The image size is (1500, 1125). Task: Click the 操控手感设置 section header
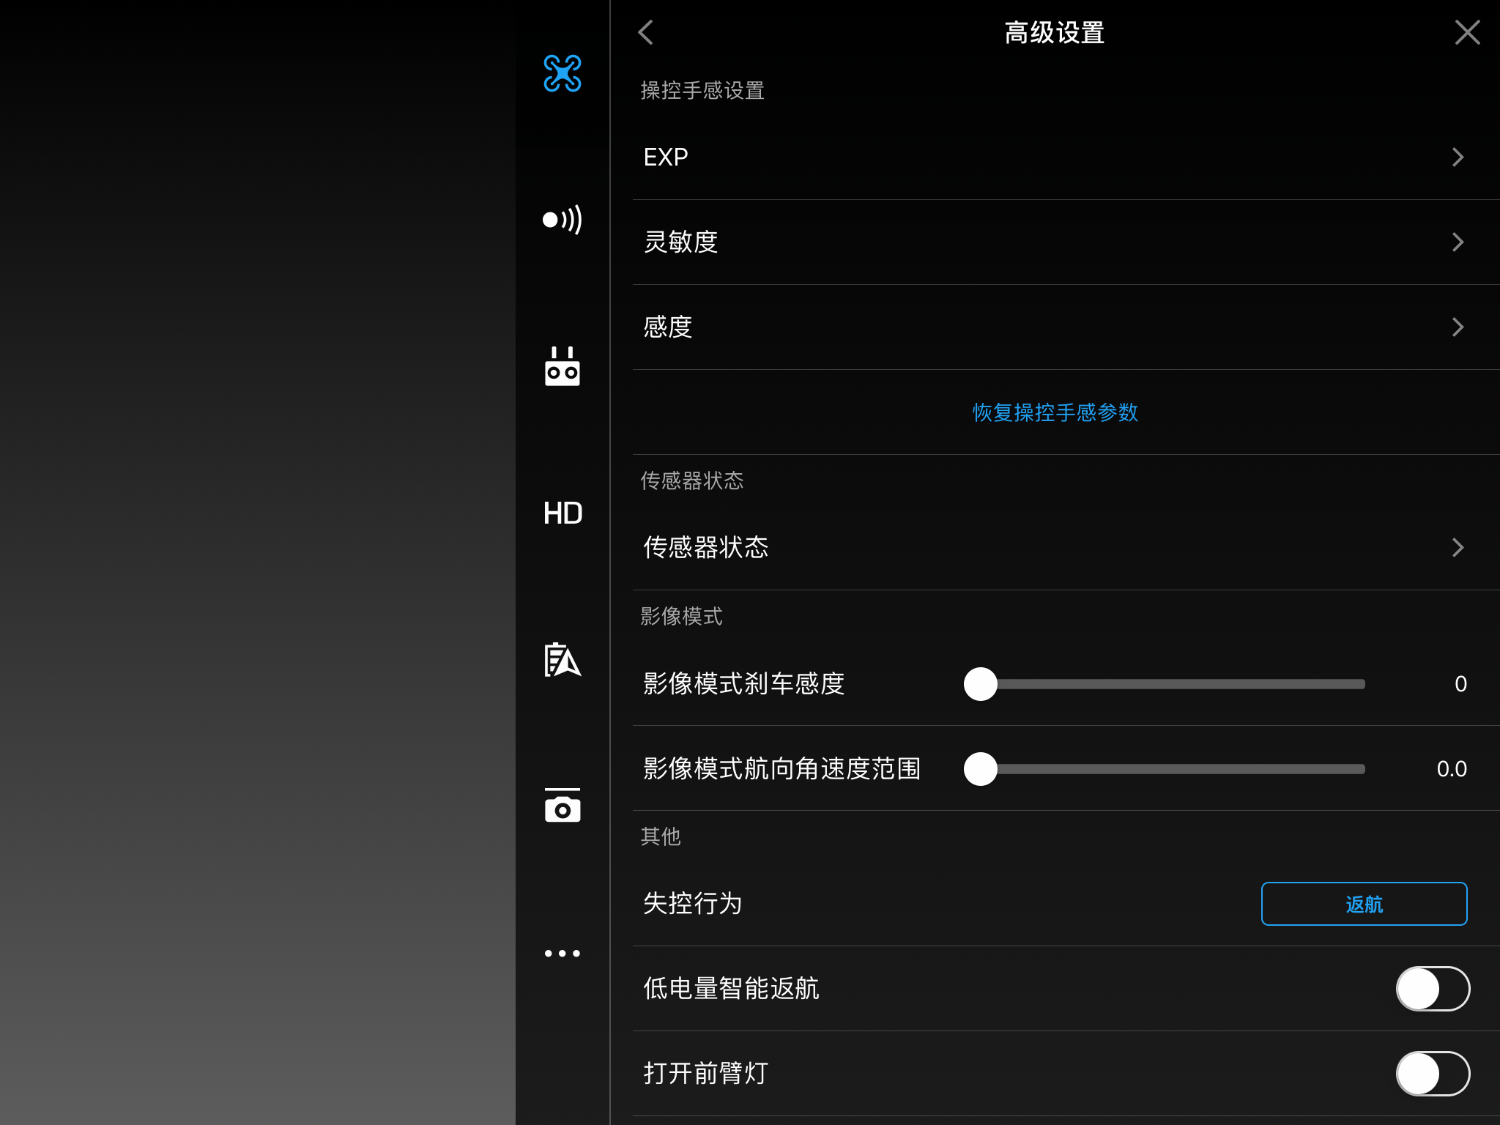[702, 91]
